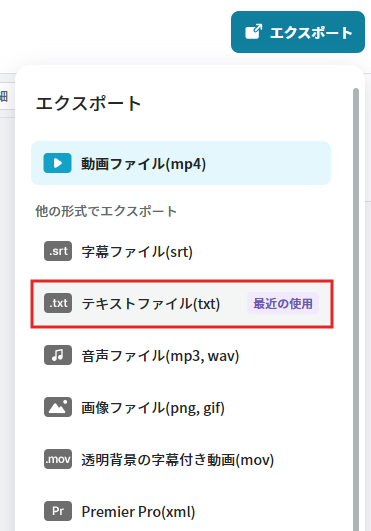The image size is (371, 531).
Task: Select 画像ファイル(png, gif) export option
Action: [x=181, y=407]
